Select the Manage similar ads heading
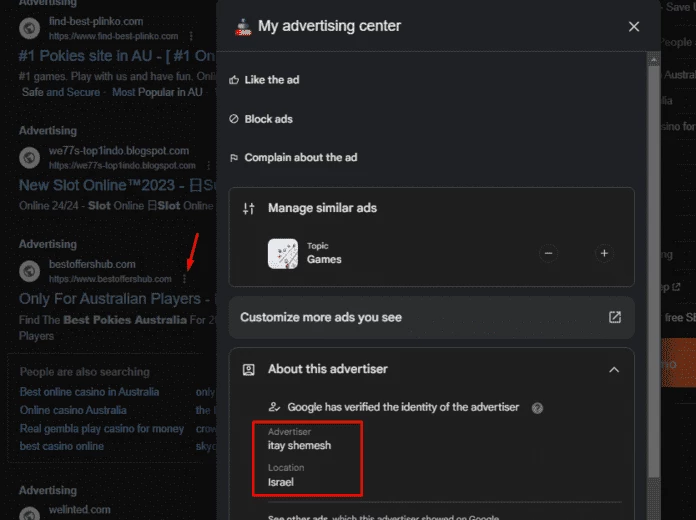Screen dimensions: 696x520 tap(322, 208)
